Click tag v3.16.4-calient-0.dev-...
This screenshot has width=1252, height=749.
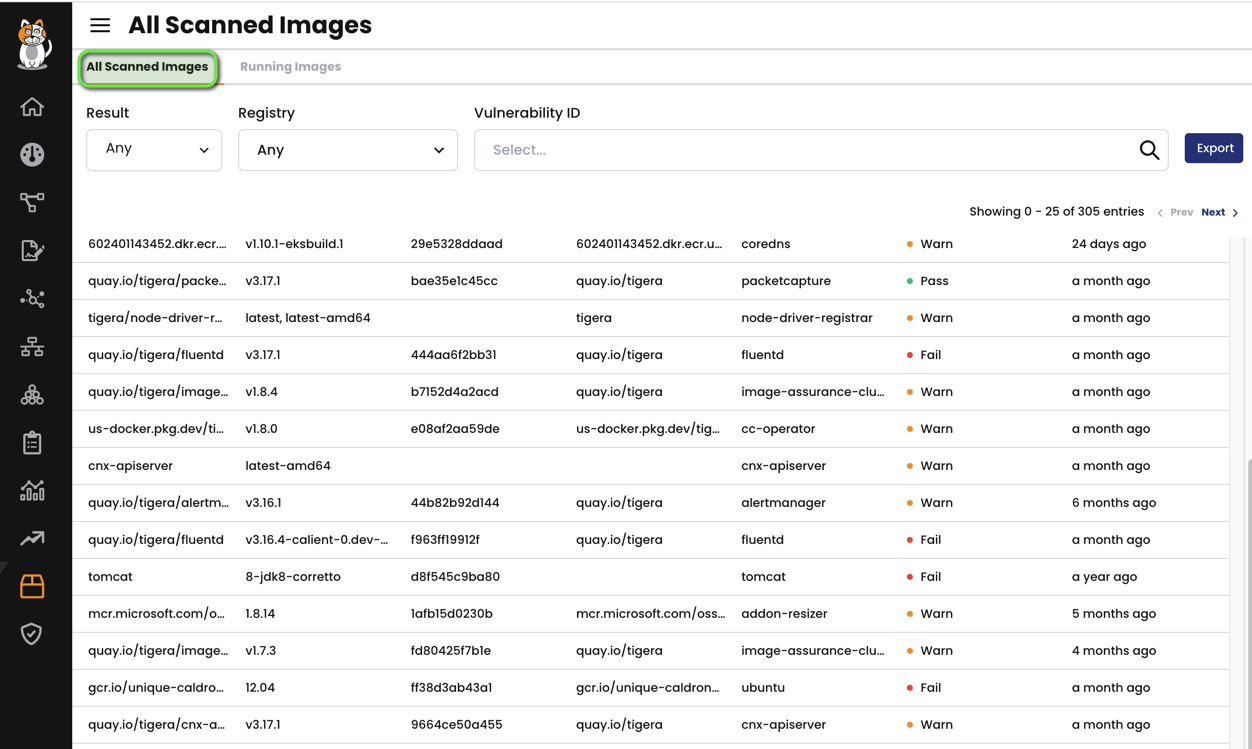coord(316,540)
